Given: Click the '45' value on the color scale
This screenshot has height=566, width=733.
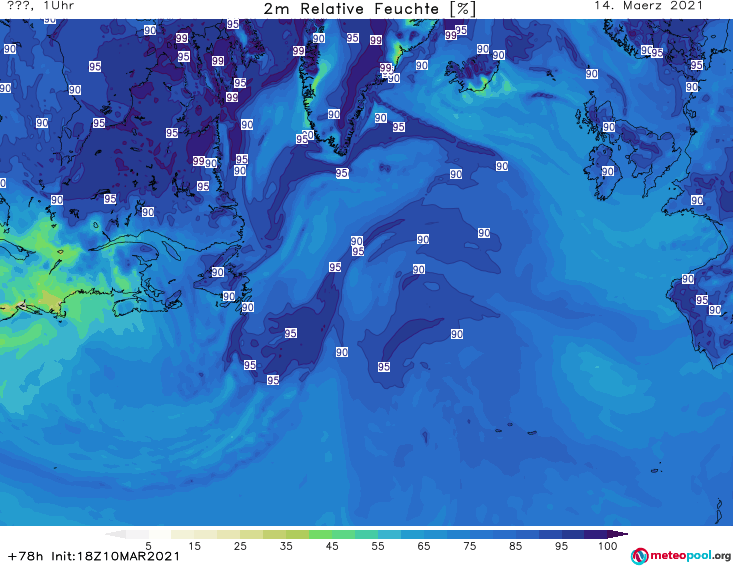Looking at the screenshot, I should coord(332,546).
